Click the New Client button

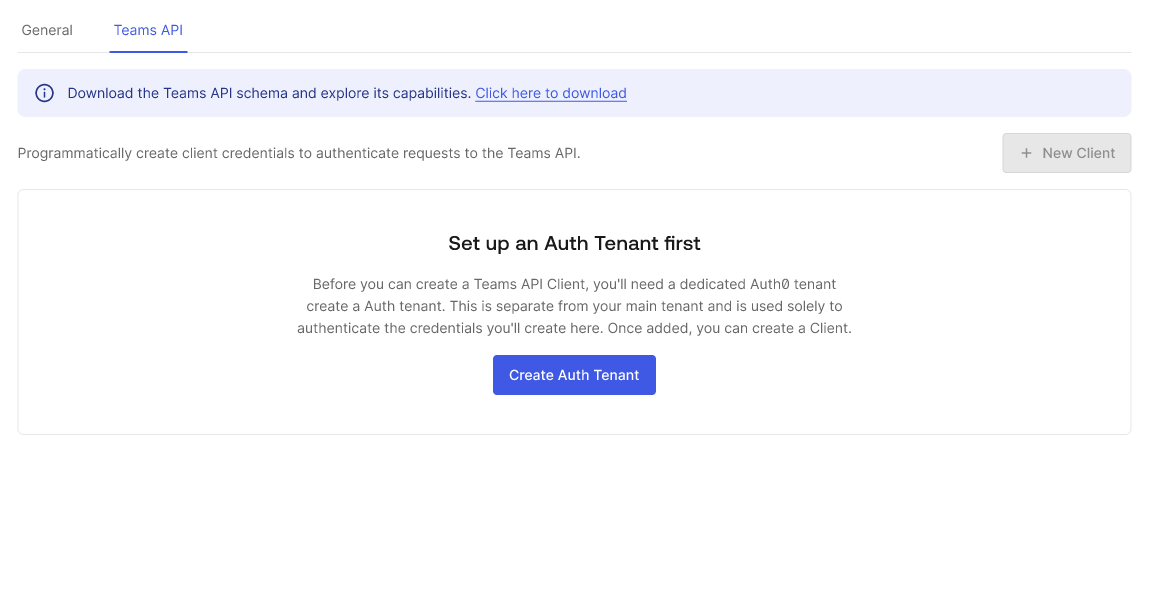[x=1067, y=153]
